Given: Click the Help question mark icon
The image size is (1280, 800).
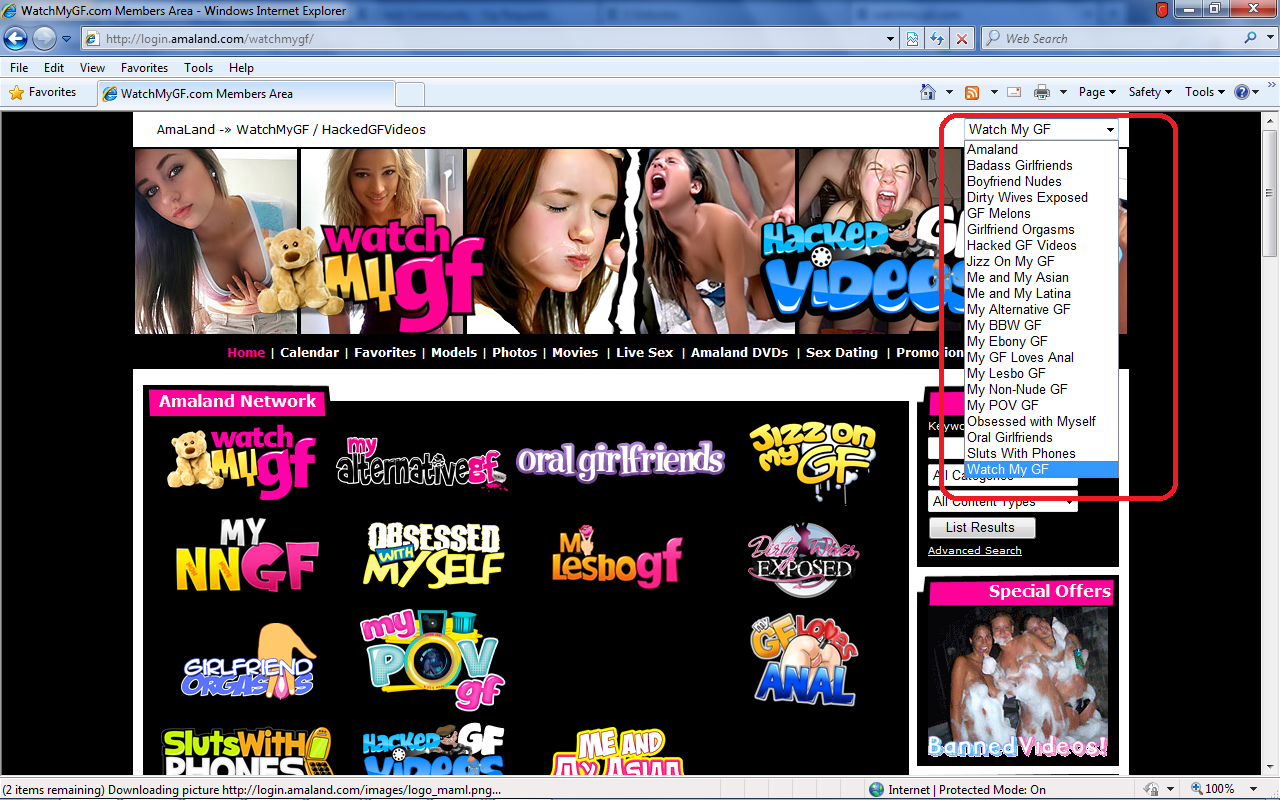Looking at the screenshot, I should coord(1242,92).
